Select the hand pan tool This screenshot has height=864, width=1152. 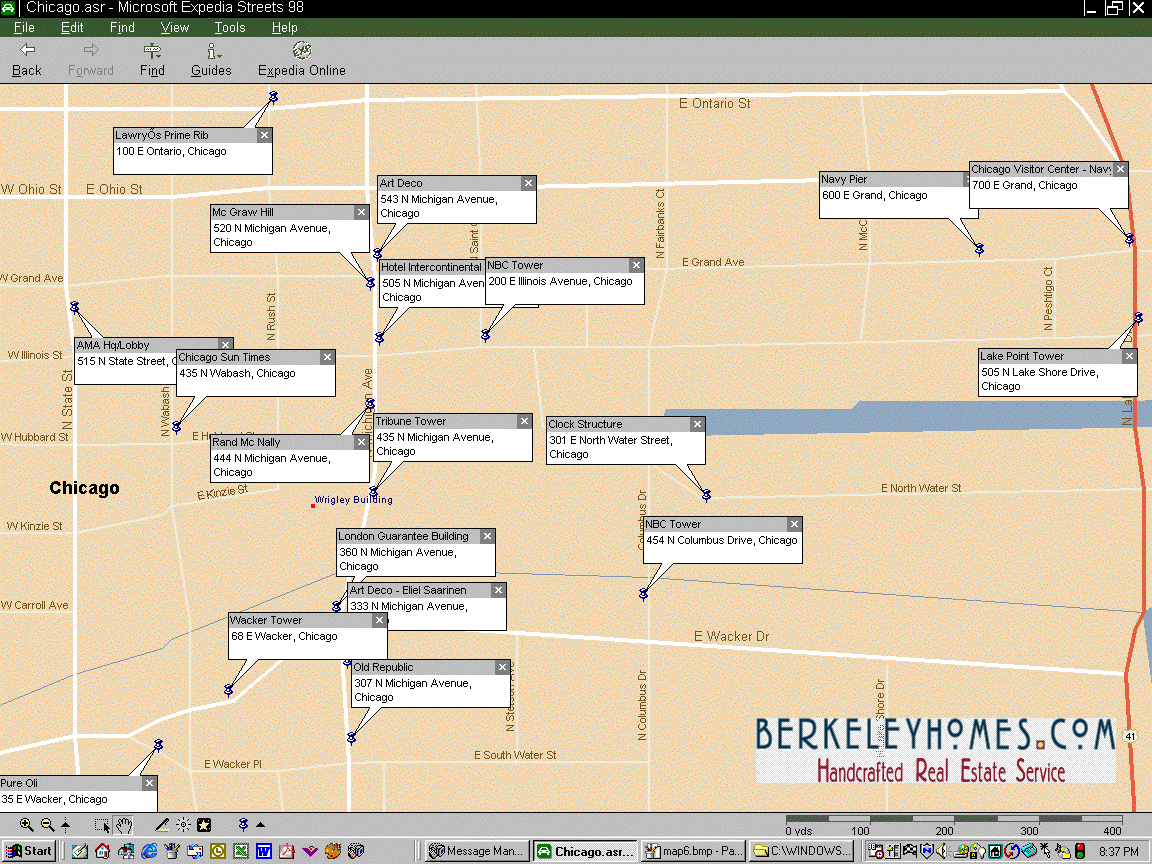[x=124, y=825]
